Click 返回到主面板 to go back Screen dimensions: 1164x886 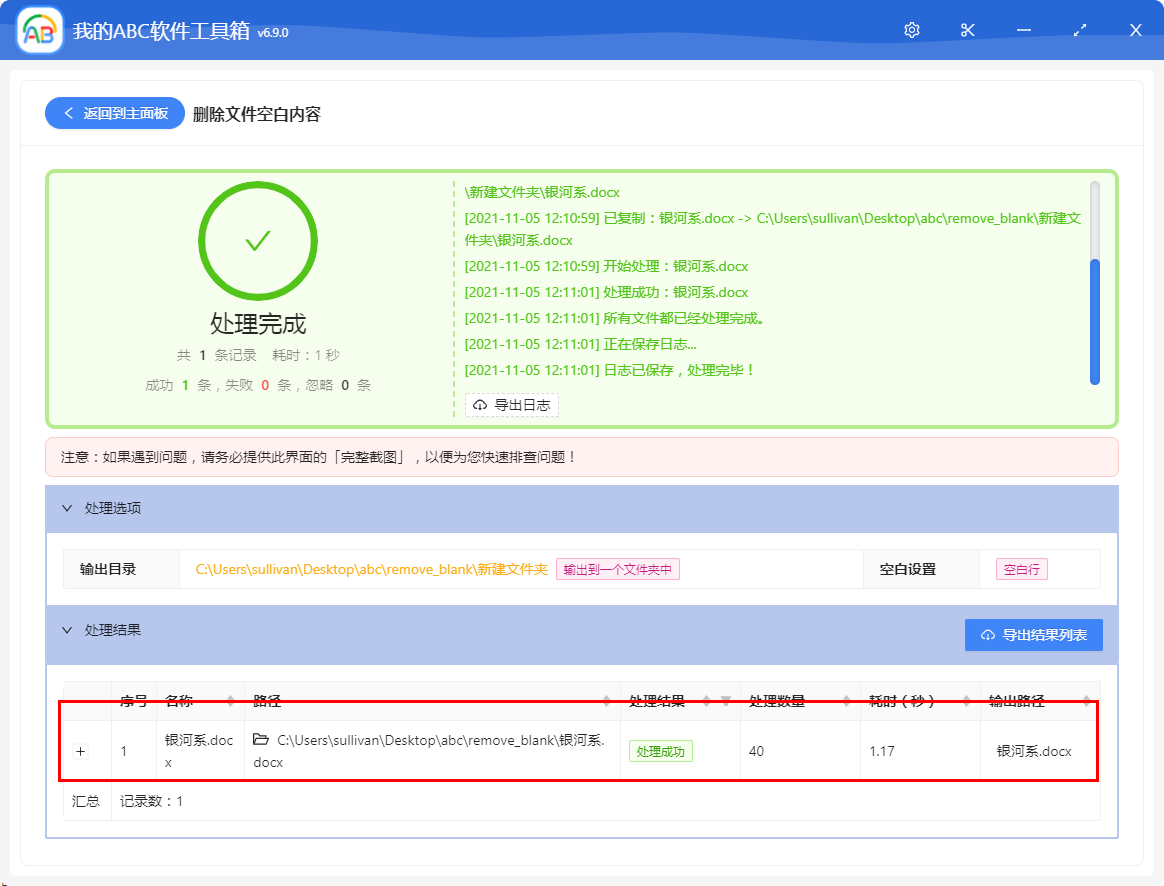point(113,113)
